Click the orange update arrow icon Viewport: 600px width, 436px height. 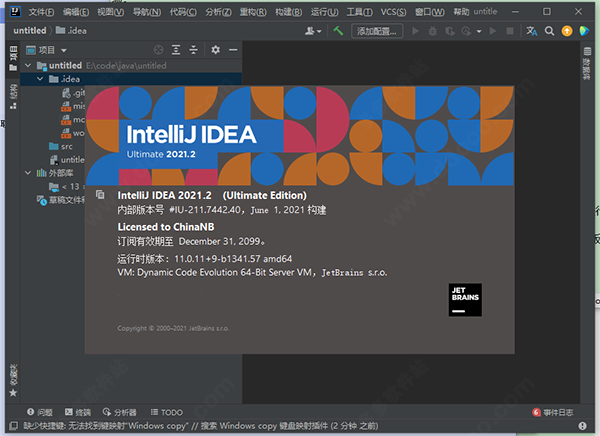tap(567, 31)
